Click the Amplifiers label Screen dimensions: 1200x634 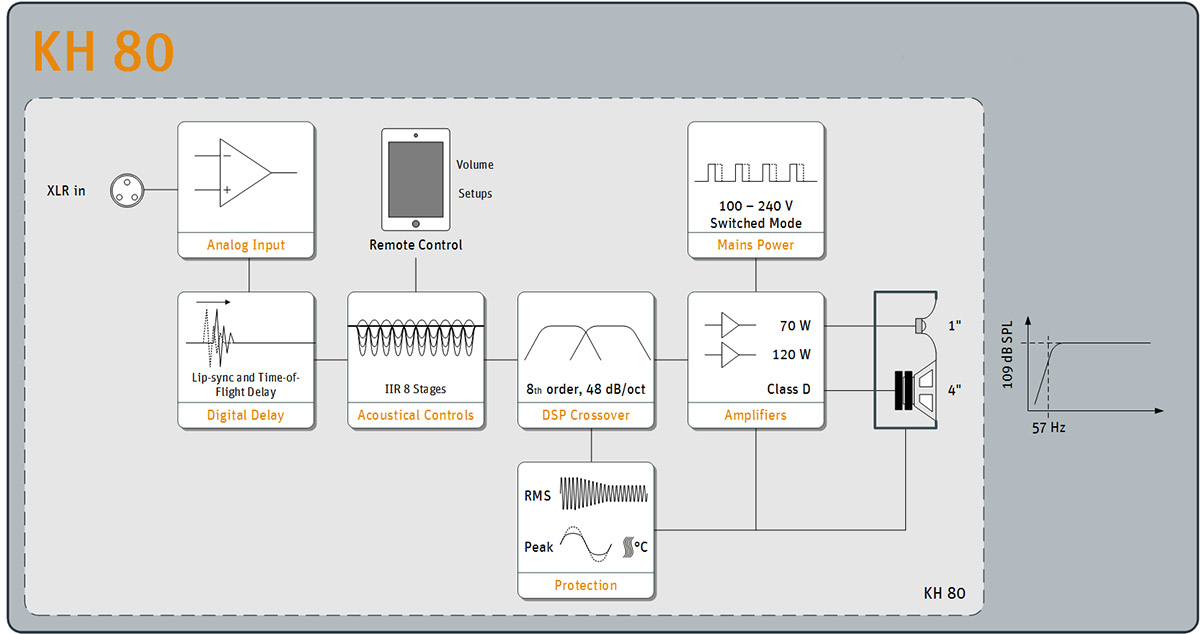pyautogui.click(x=756, y=415)
